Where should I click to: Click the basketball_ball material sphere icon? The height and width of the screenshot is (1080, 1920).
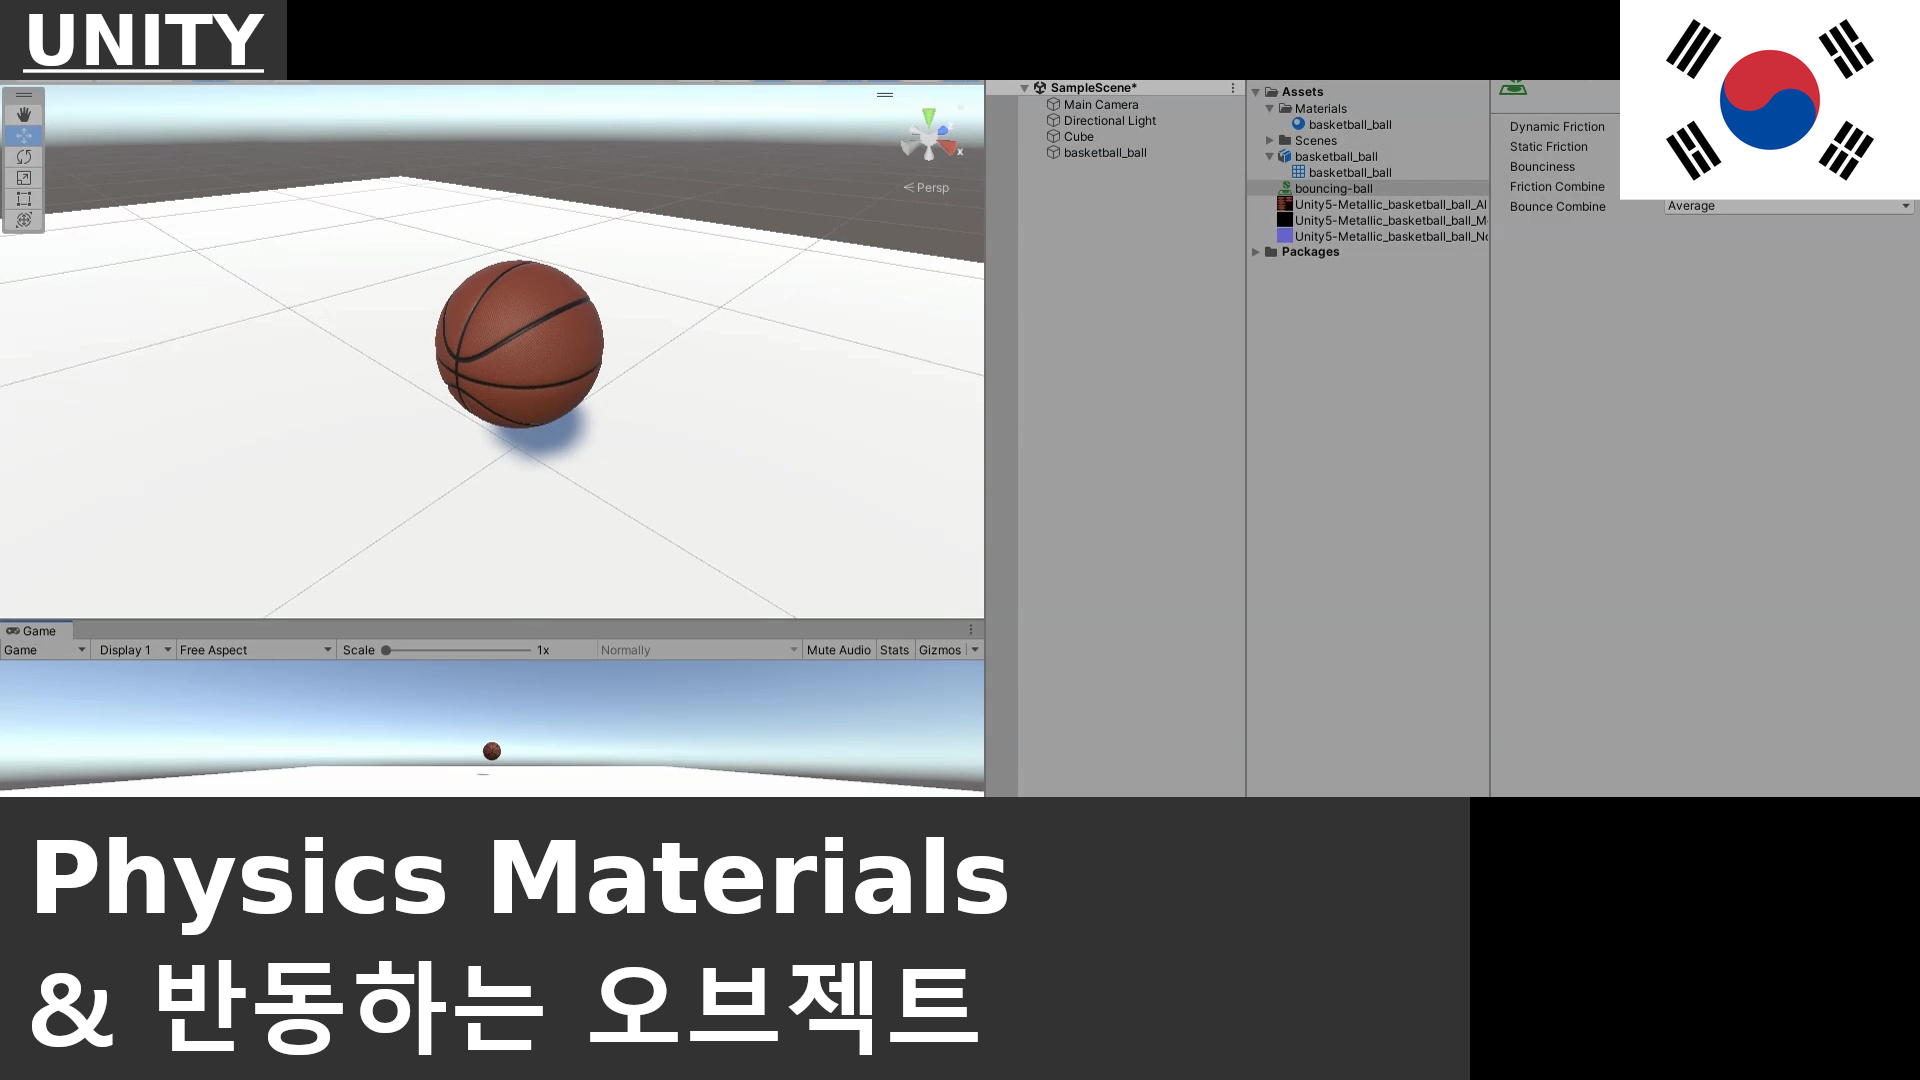pos(1298,124)
